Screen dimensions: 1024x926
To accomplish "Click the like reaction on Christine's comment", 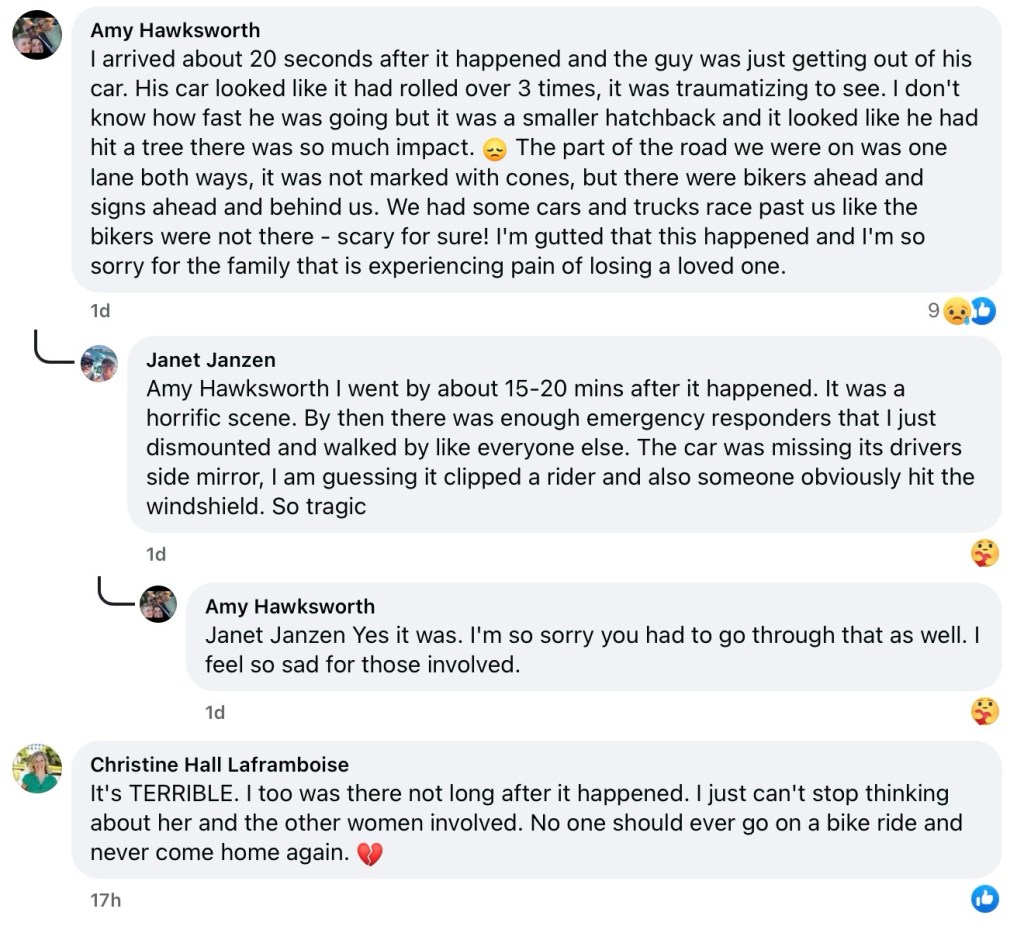I will tap(985, 899).
